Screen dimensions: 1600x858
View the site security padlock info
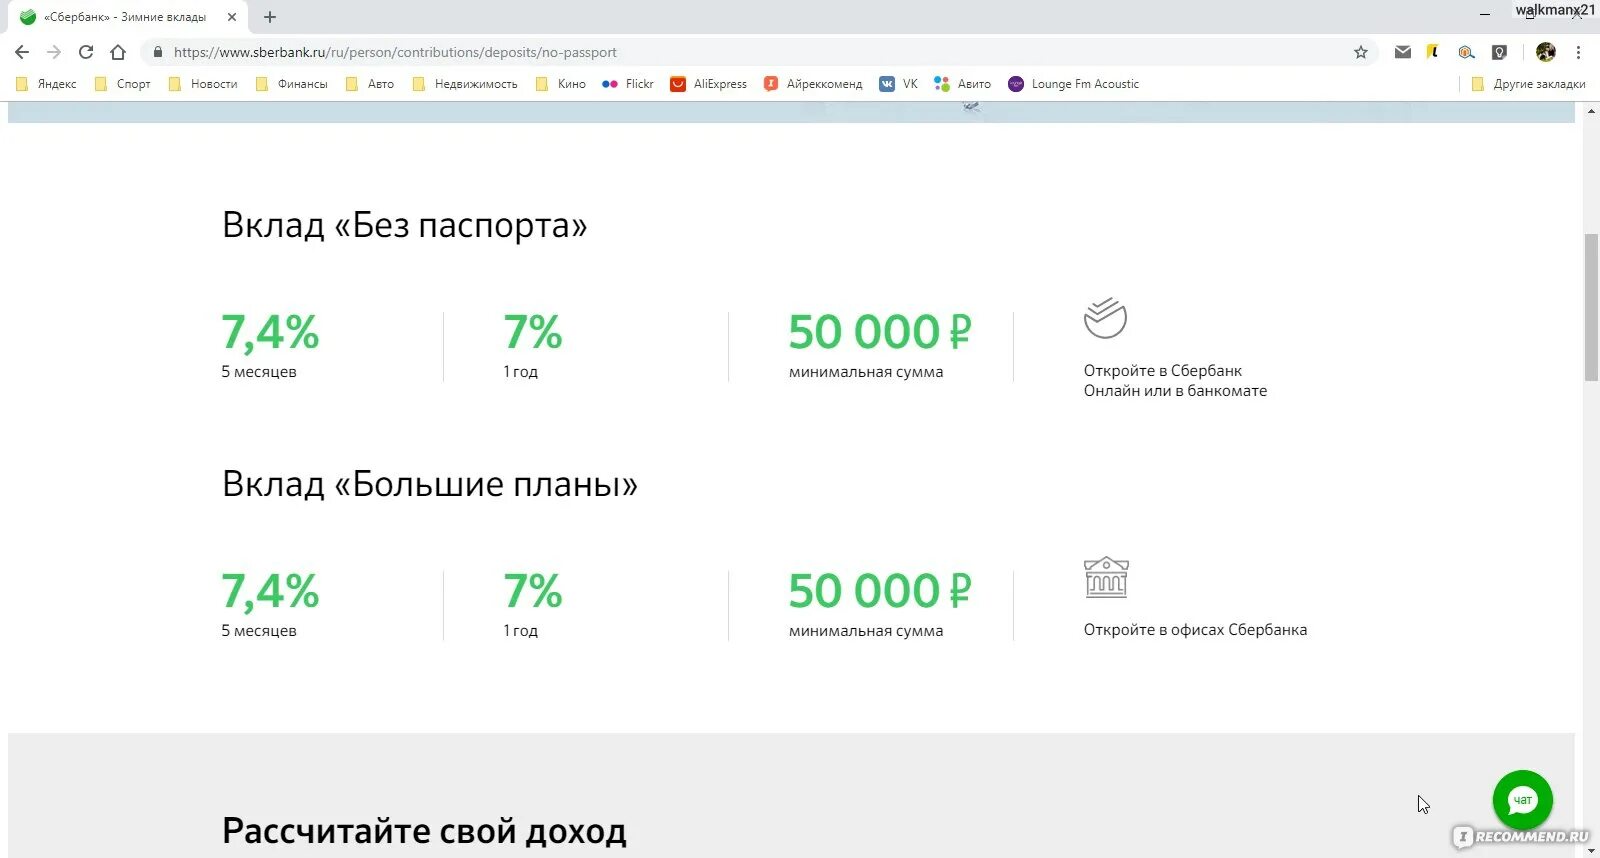(x=157, y=52)
